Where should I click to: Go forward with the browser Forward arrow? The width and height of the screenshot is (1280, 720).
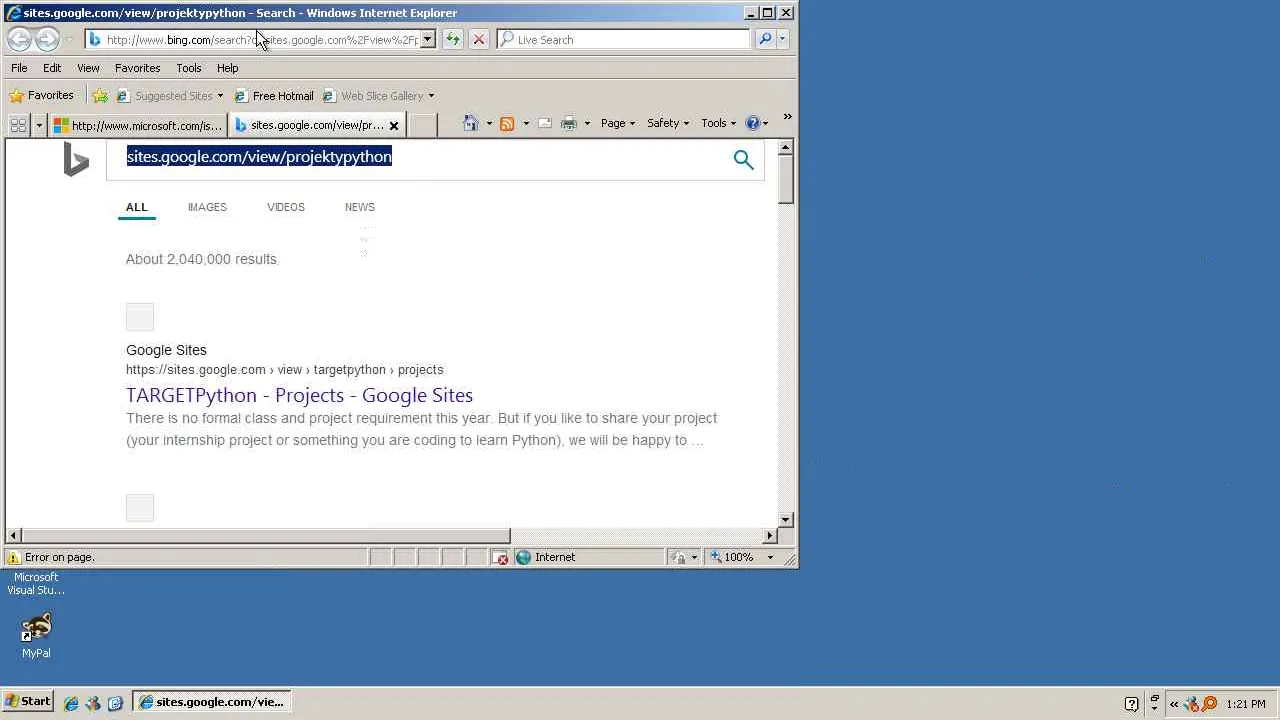[x=47, y=39]
